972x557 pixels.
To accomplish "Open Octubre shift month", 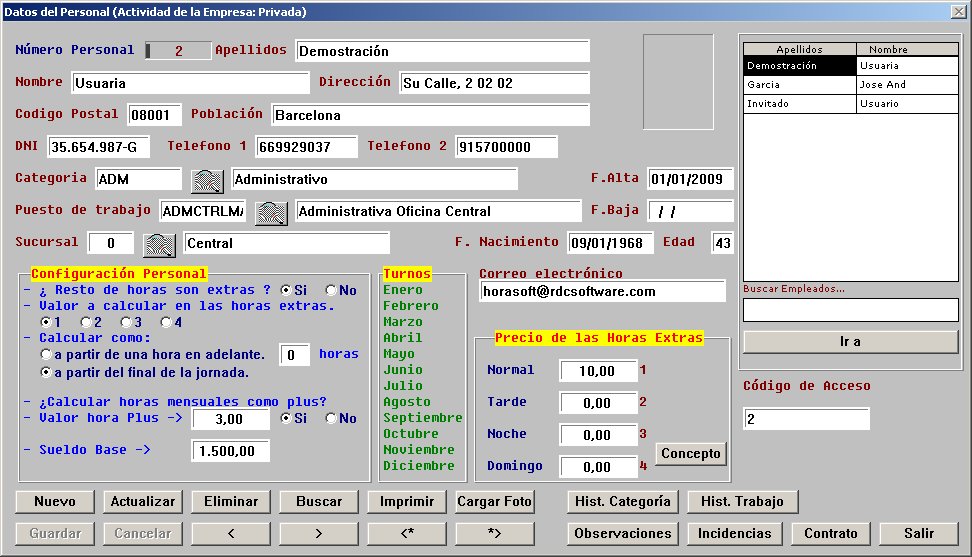I will (410, 434).
